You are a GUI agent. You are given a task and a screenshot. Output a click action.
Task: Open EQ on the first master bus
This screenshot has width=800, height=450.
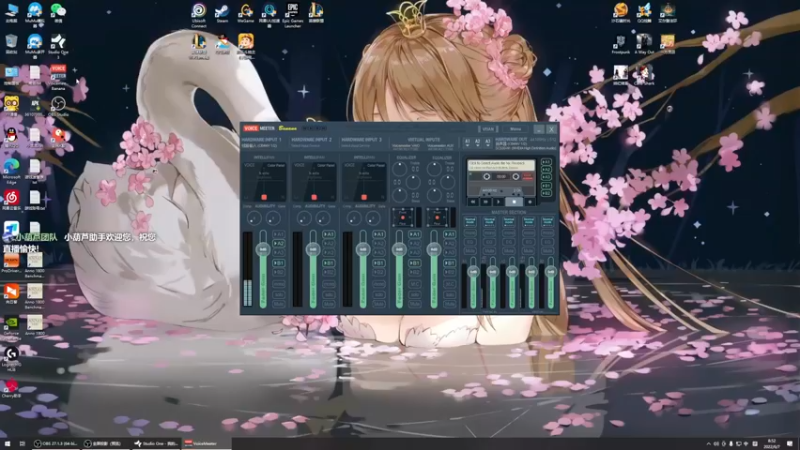click(470, 242)
